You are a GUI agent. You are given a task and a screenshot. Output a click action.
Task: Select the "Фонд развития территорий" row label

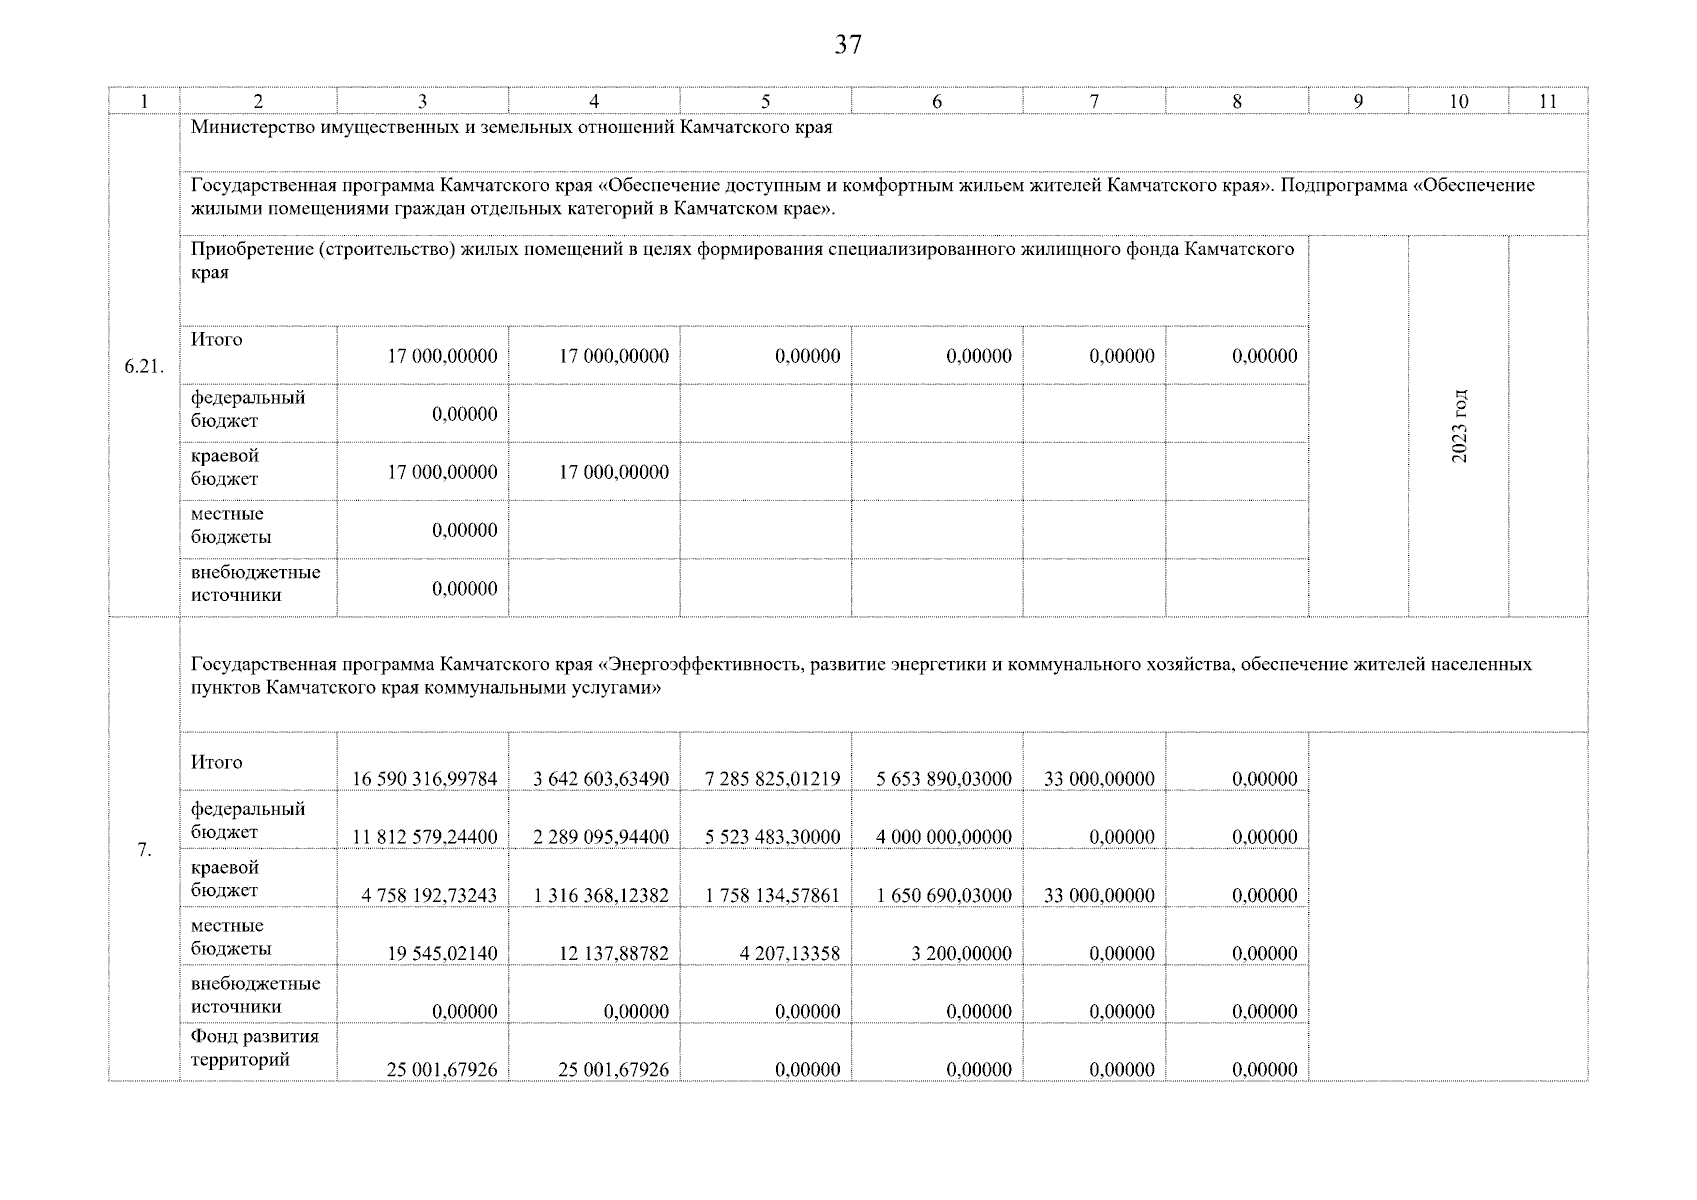point(255,1048)
